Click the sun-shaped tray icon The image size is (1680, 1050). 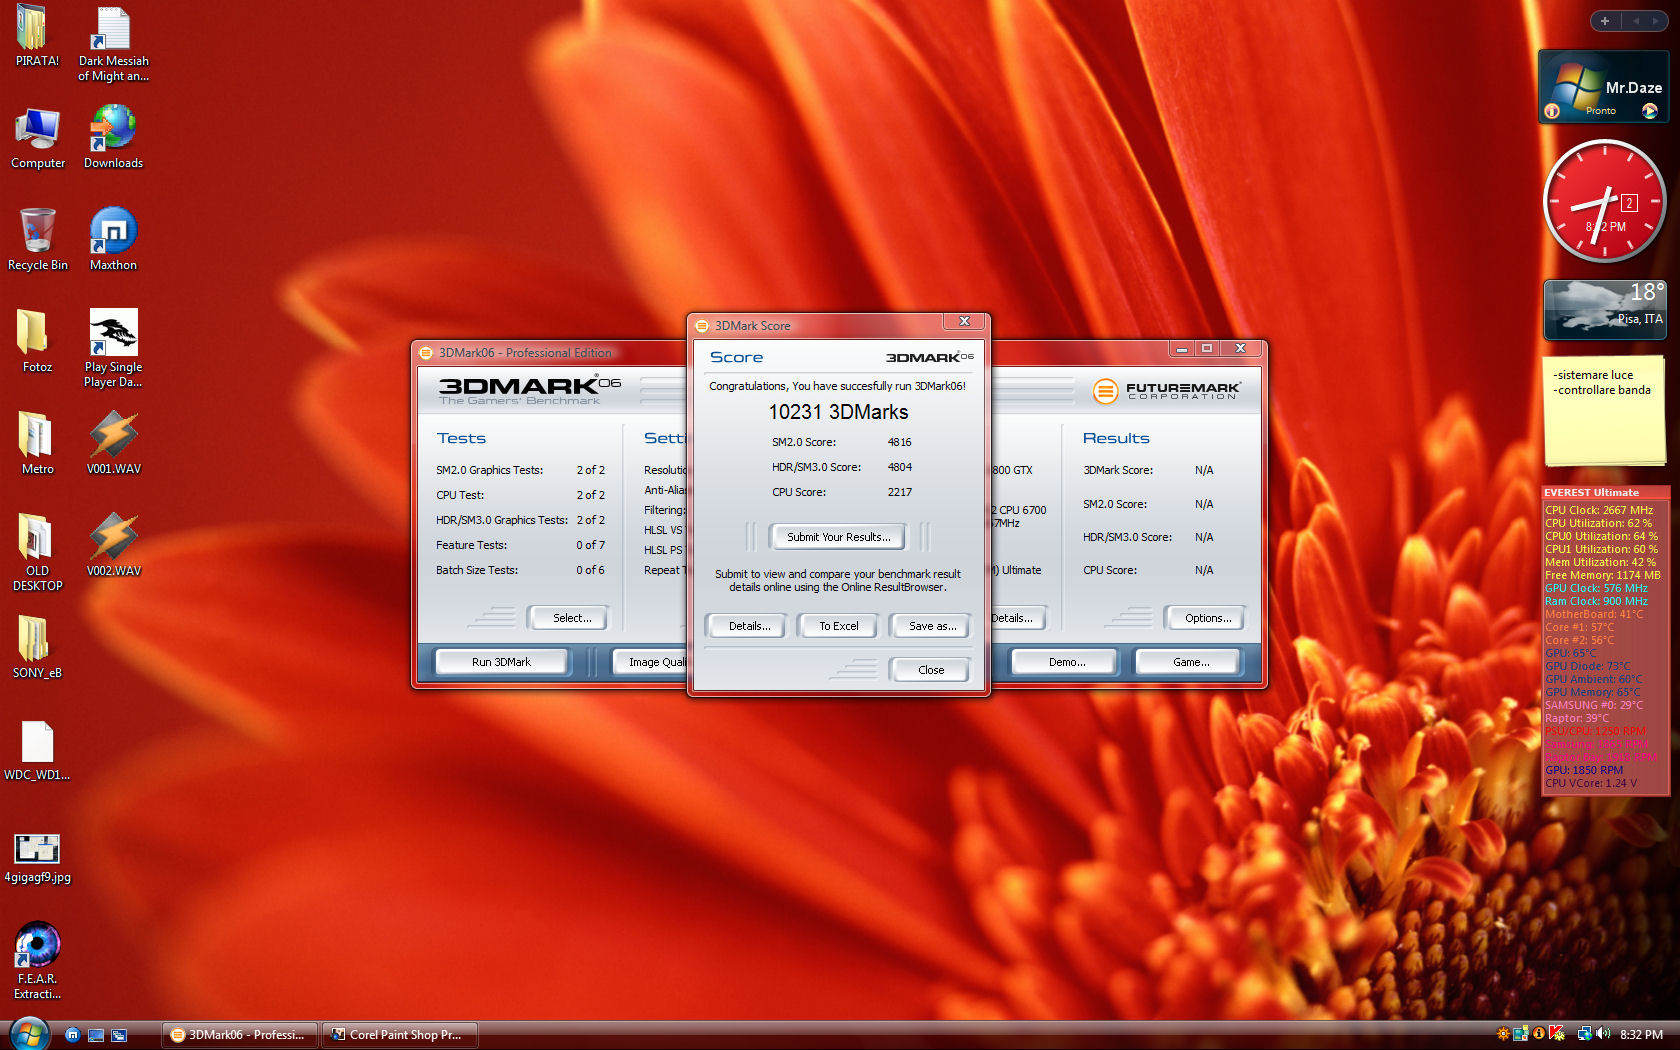point(1503,1034)
